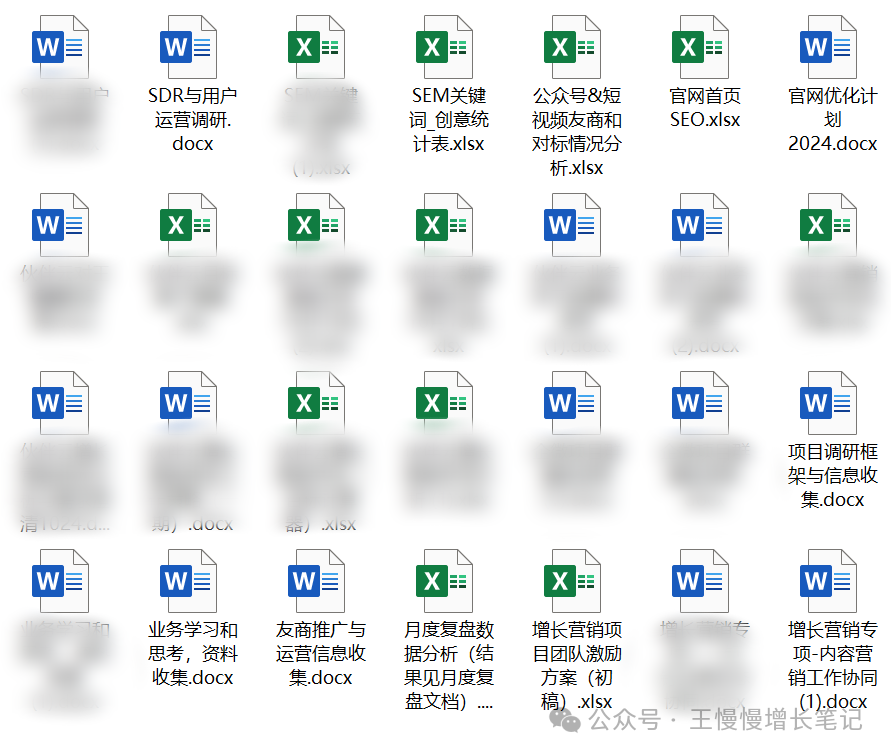The width and height of the screenshot is (891, 755).
Task: Open the 月度复盘数据分析 Word document icon
Action: pyautogui.click(x=443, y=580)
